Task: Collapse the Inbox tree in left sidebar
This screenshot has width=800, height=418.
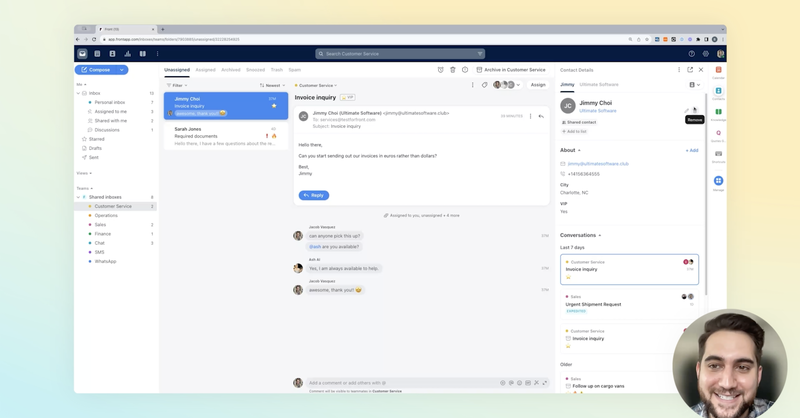Action: pyautogui.click(x=79, y=93)
